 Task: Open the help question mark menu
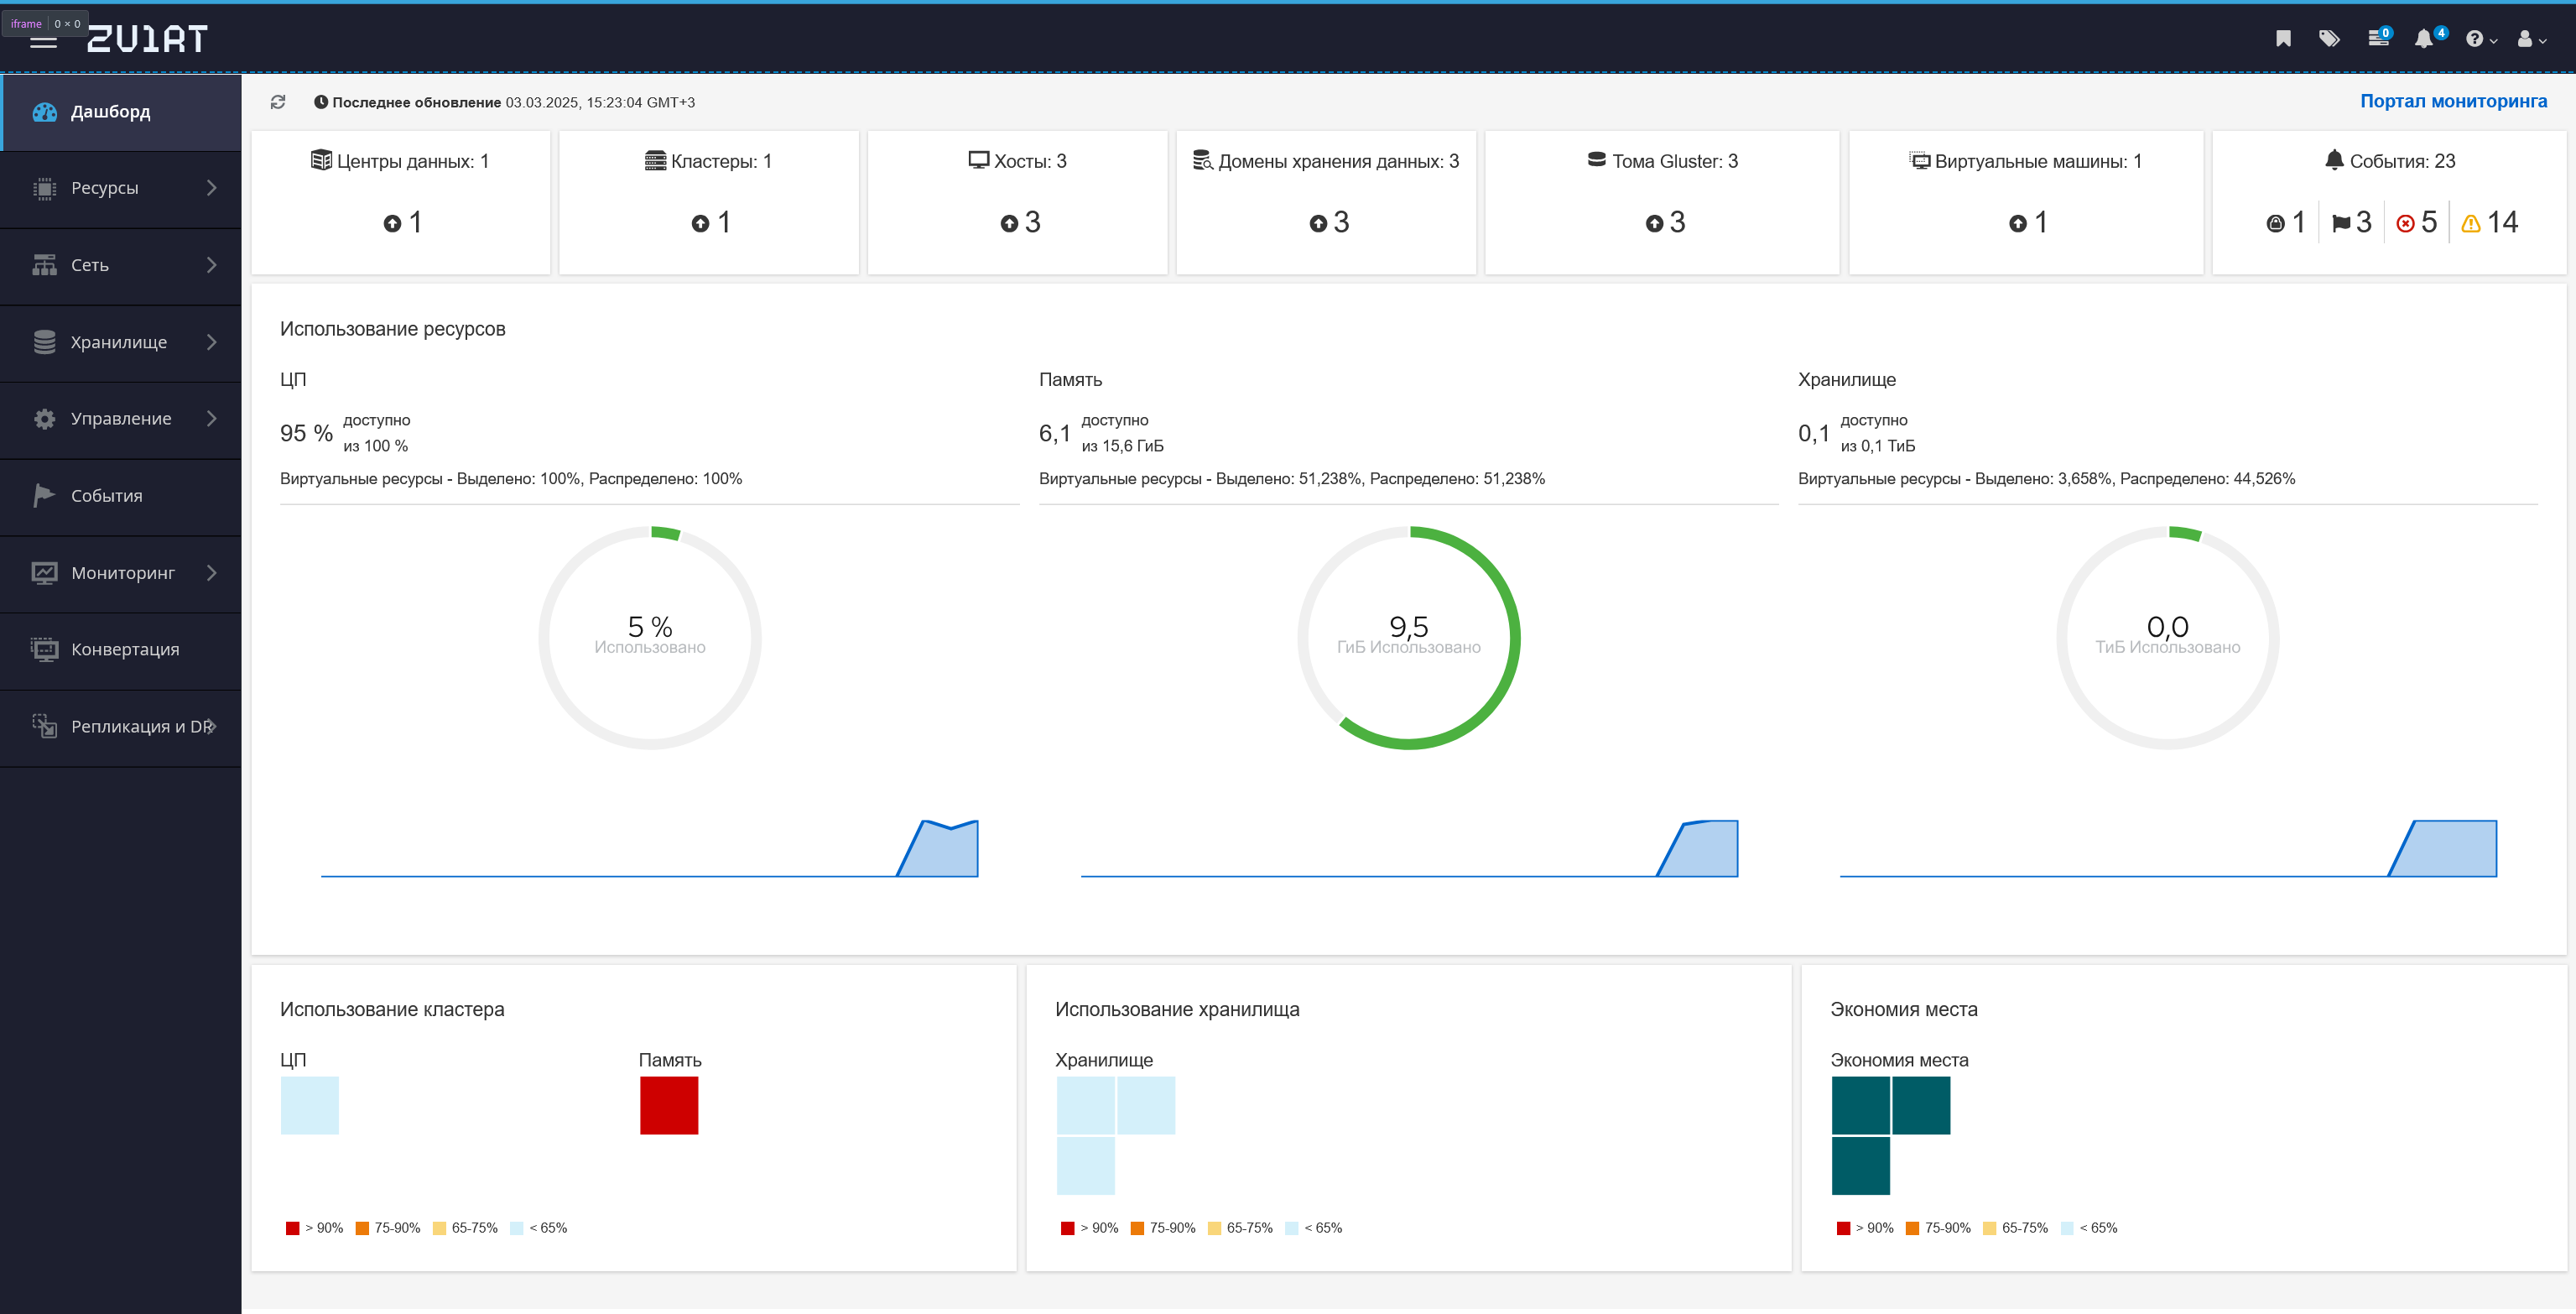(x=2481, y=39)
